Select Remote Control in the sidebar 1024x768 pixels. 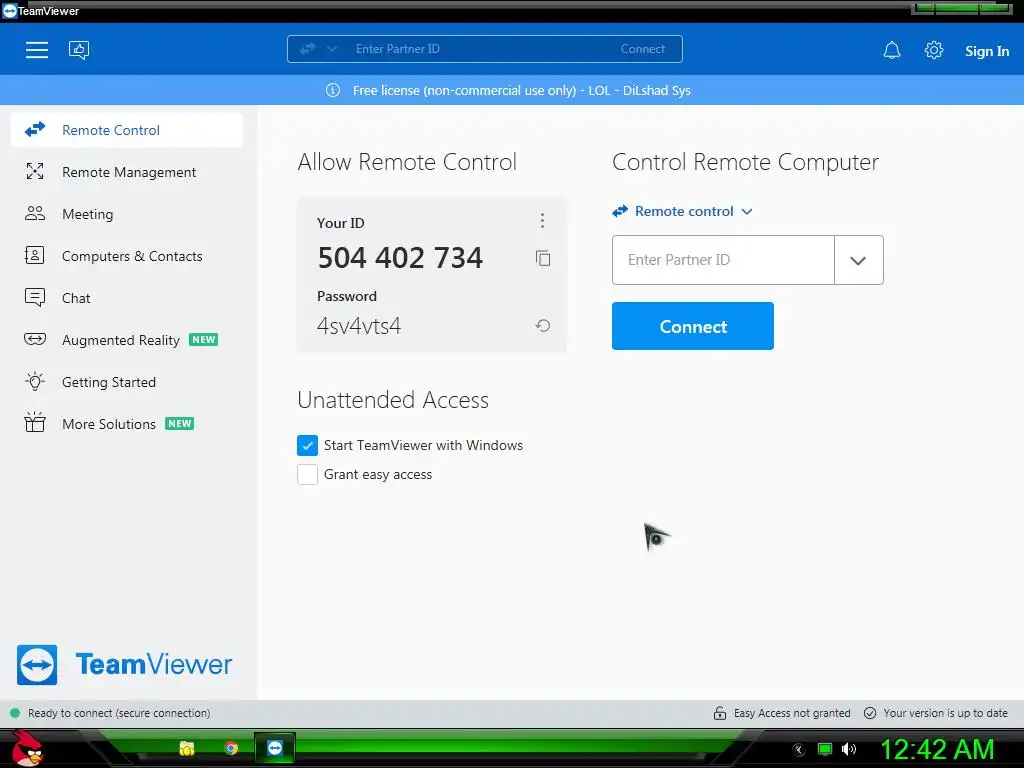[127, 130]
